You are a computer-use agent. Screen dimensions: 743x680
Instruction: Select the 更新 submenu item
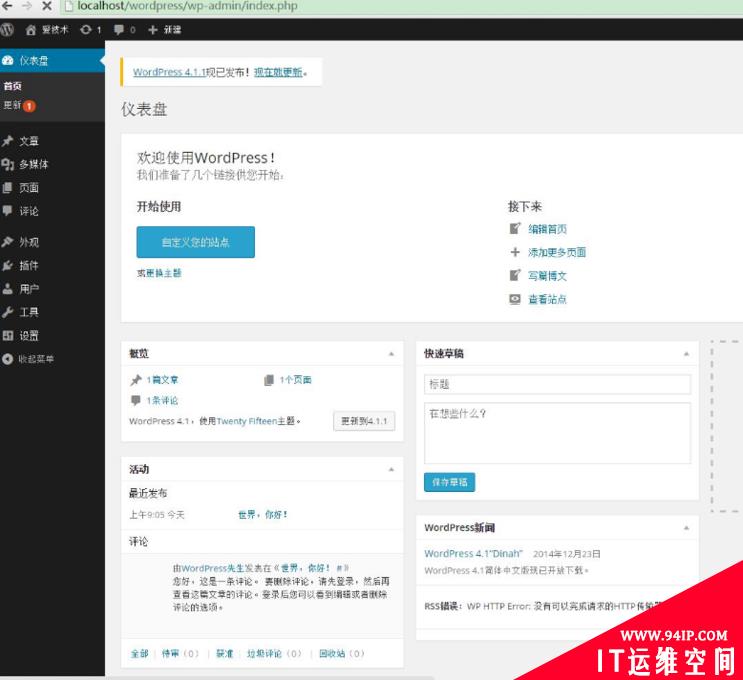pos(12,105)
